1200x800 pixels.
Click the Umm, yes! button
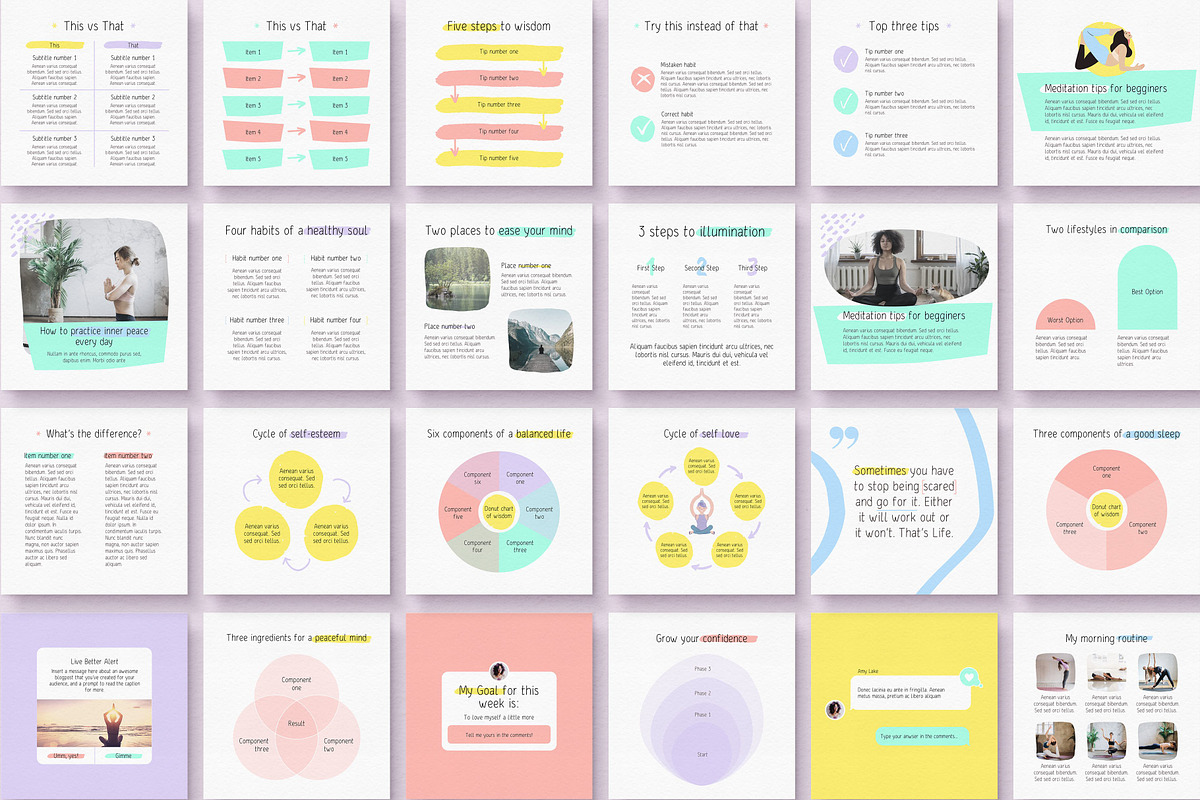pos(67,756)
